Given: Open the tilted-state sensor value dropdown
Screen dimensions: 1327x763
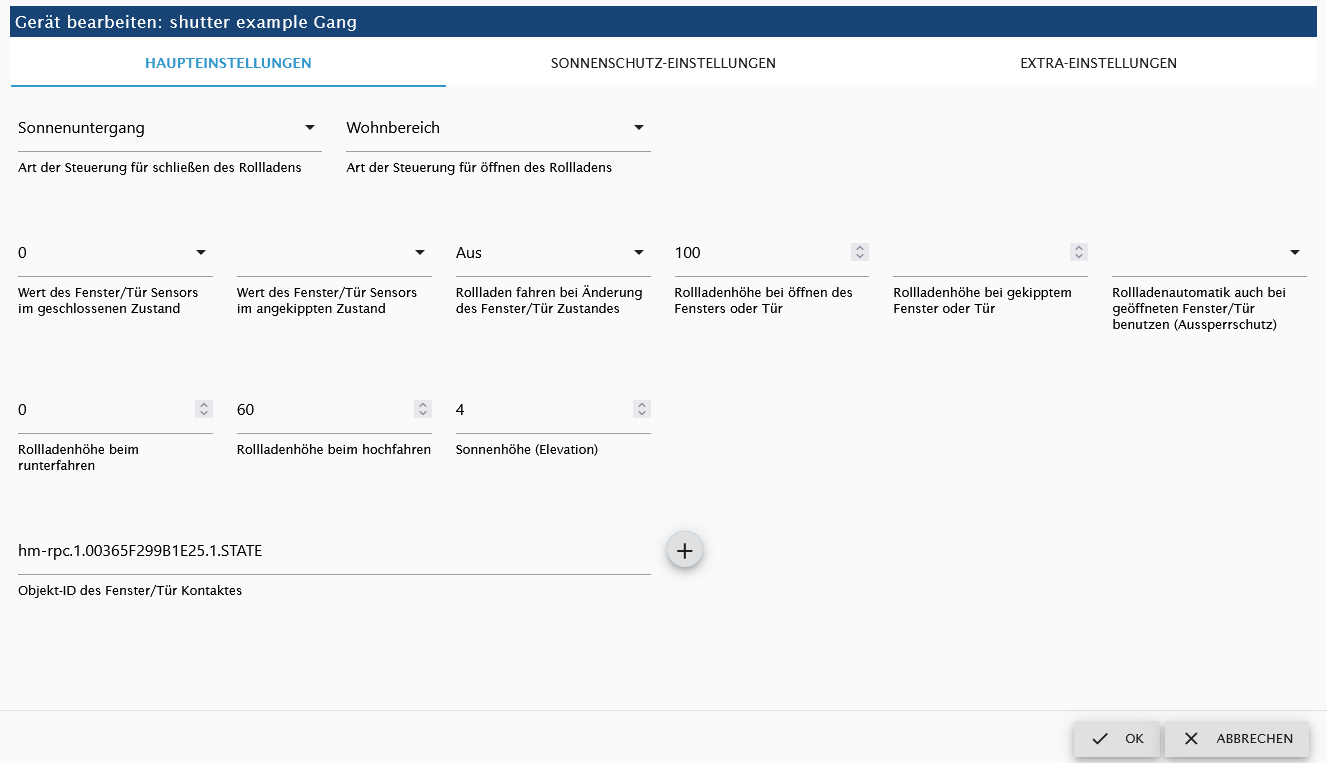Looking at the screenshot, I should [334, 253].
